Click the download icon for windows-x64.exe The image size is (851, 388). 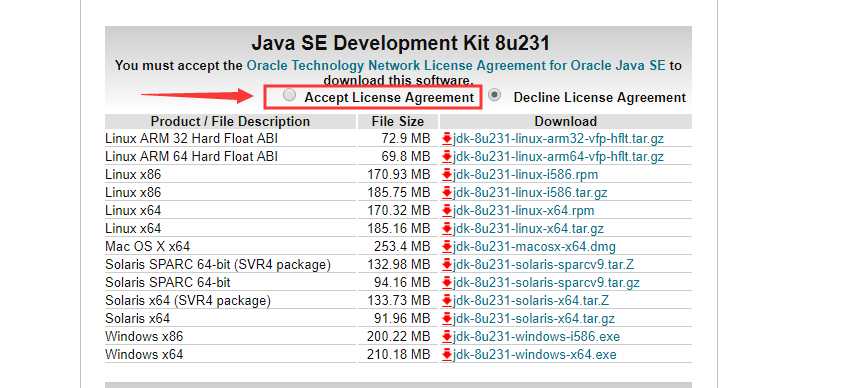[447, 355]
